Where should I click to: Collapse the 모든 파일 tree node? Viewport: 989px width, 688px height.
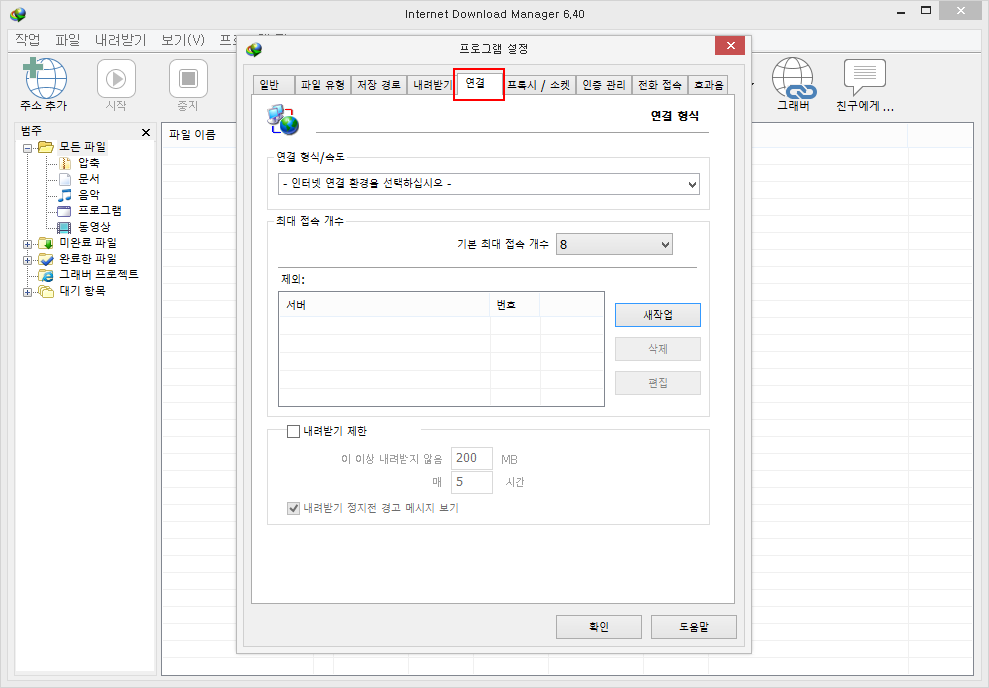[x=27, y=148]
